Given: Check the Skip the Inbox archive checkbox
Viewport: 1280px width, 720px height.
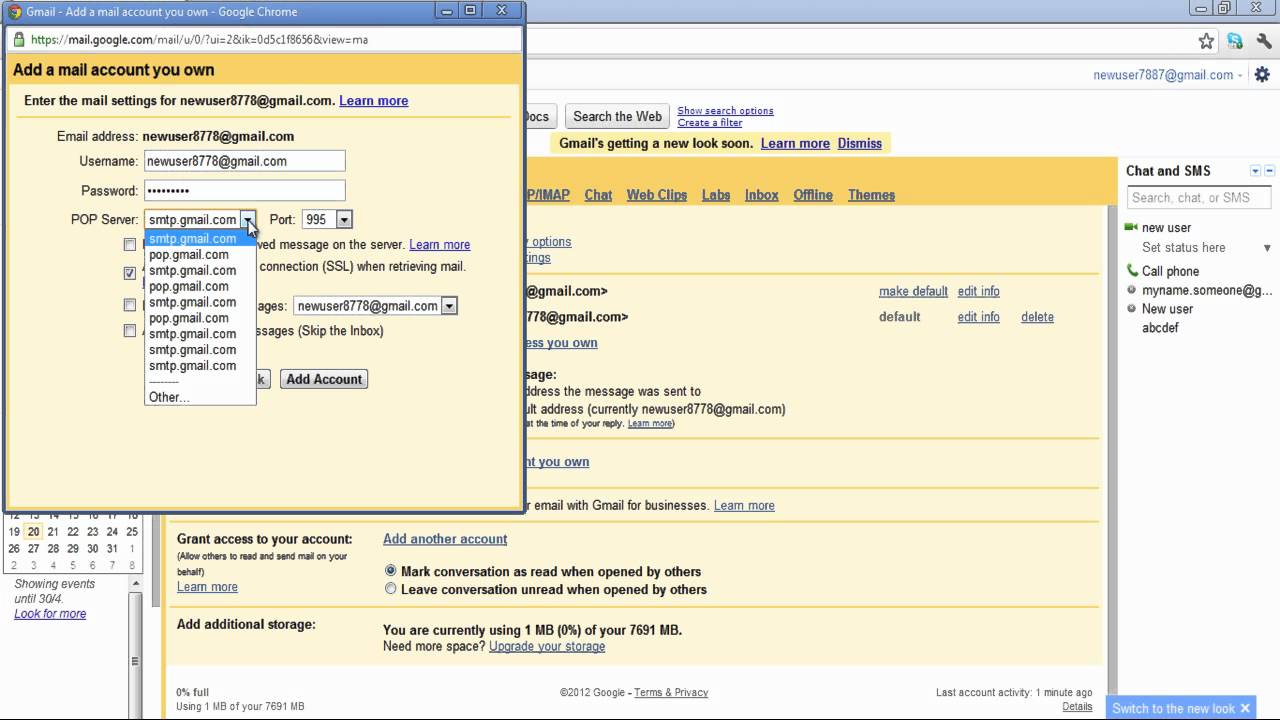Looking at the screenshot, I should [130, 330].
